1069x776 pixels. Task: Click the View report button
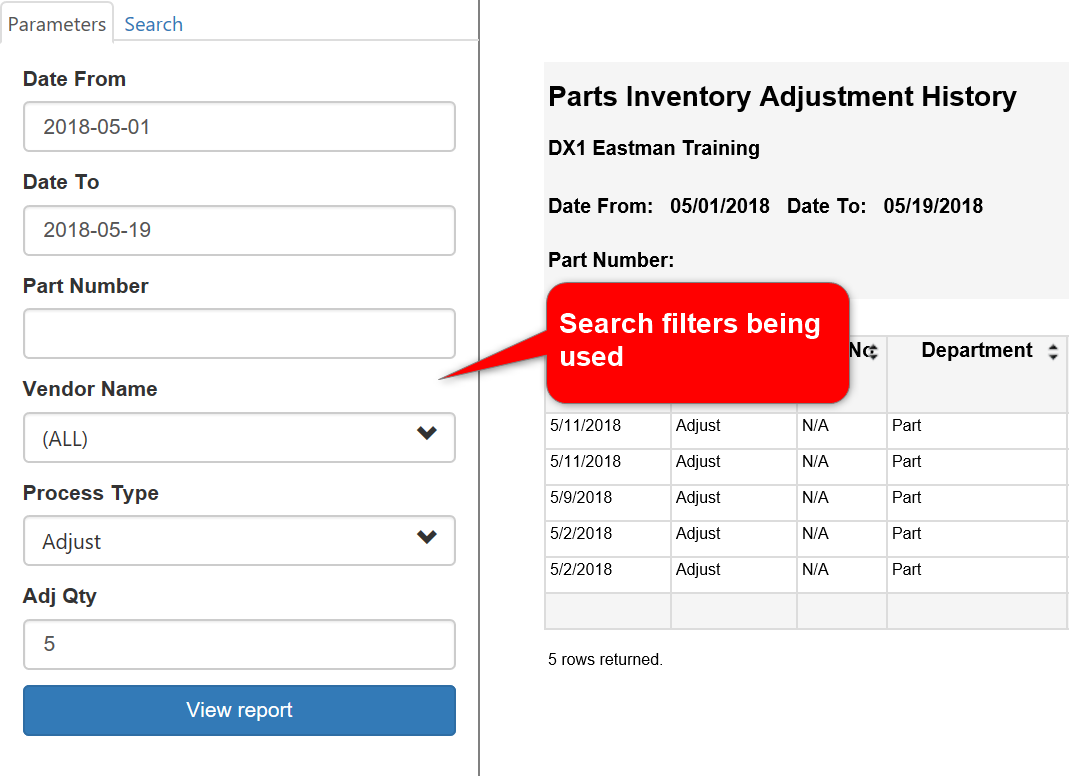click(239, 711)
